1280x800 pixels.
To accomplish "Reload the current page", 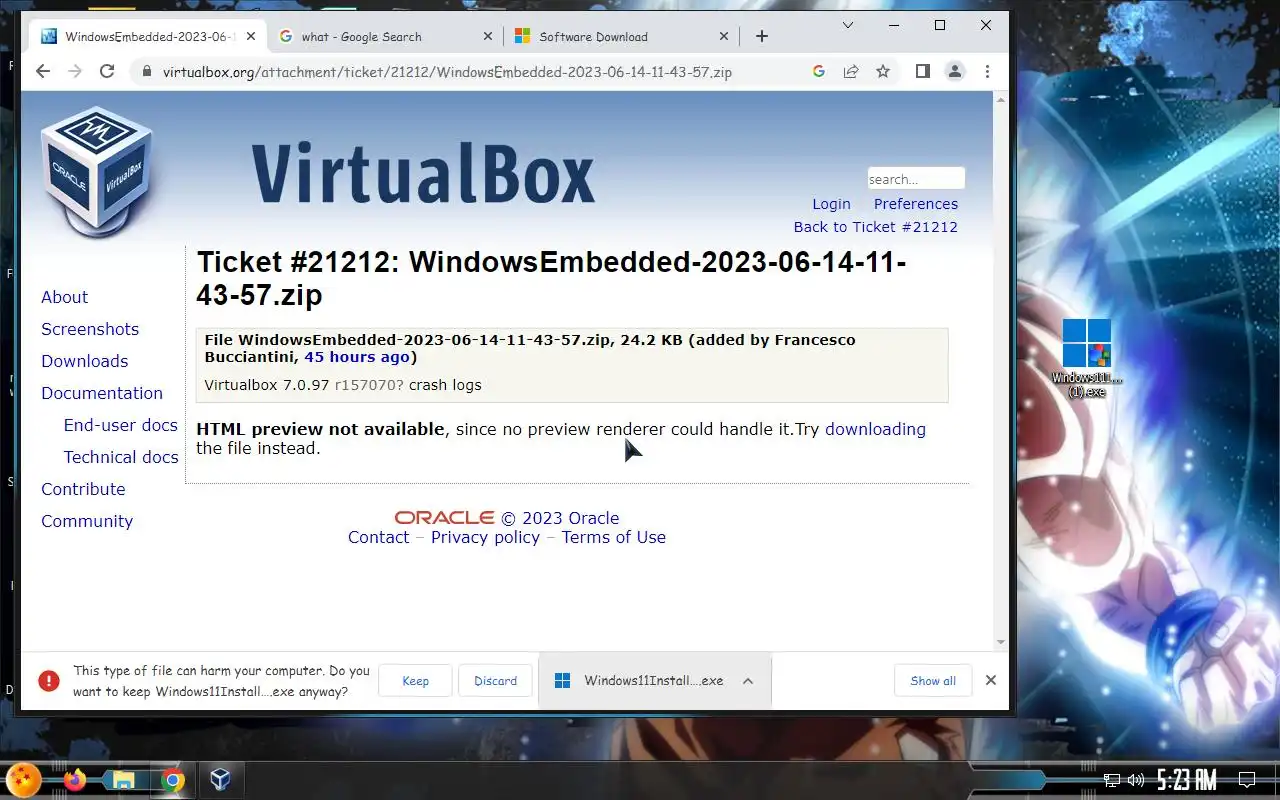I will [x=107, y=72].
